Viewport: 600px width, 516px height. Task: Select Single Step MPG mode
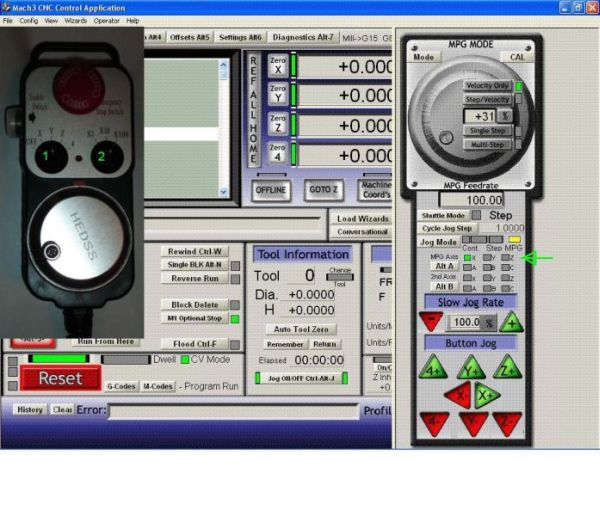click(x=487, y=131)
